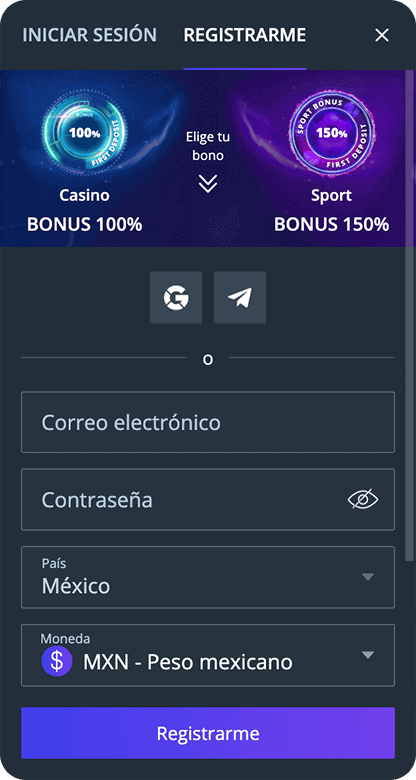
Task: Toggle password visibility eye icon
Action: 363,499
